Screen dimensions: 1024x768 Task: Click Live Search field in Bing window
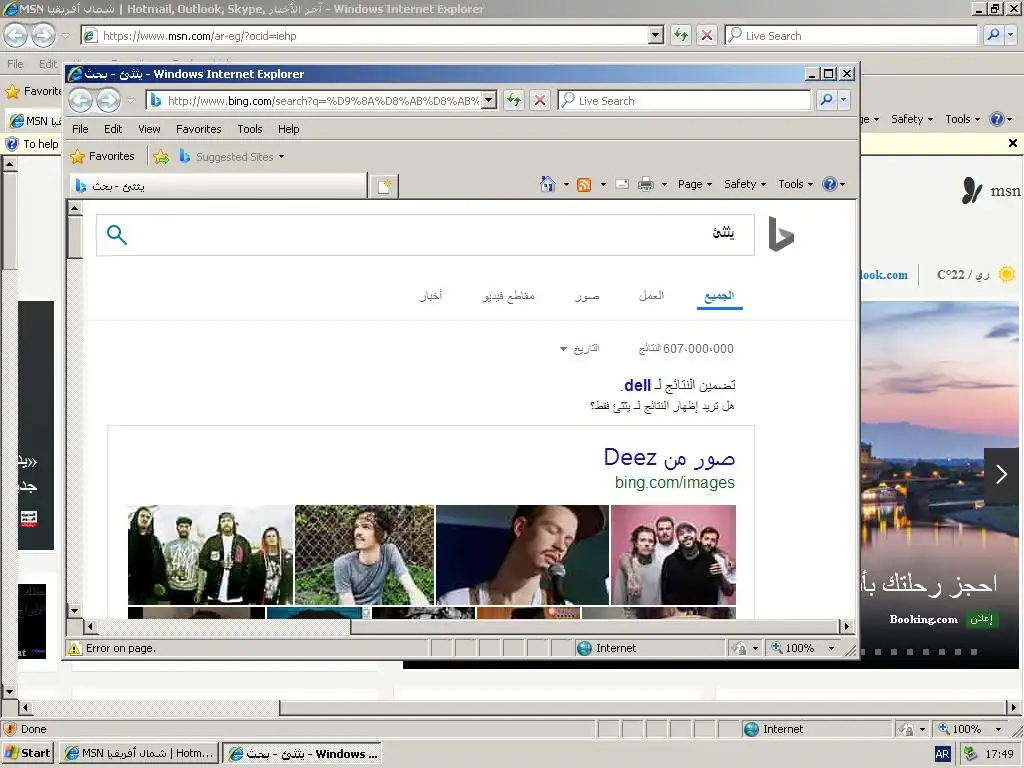click(x=684, y=101)
